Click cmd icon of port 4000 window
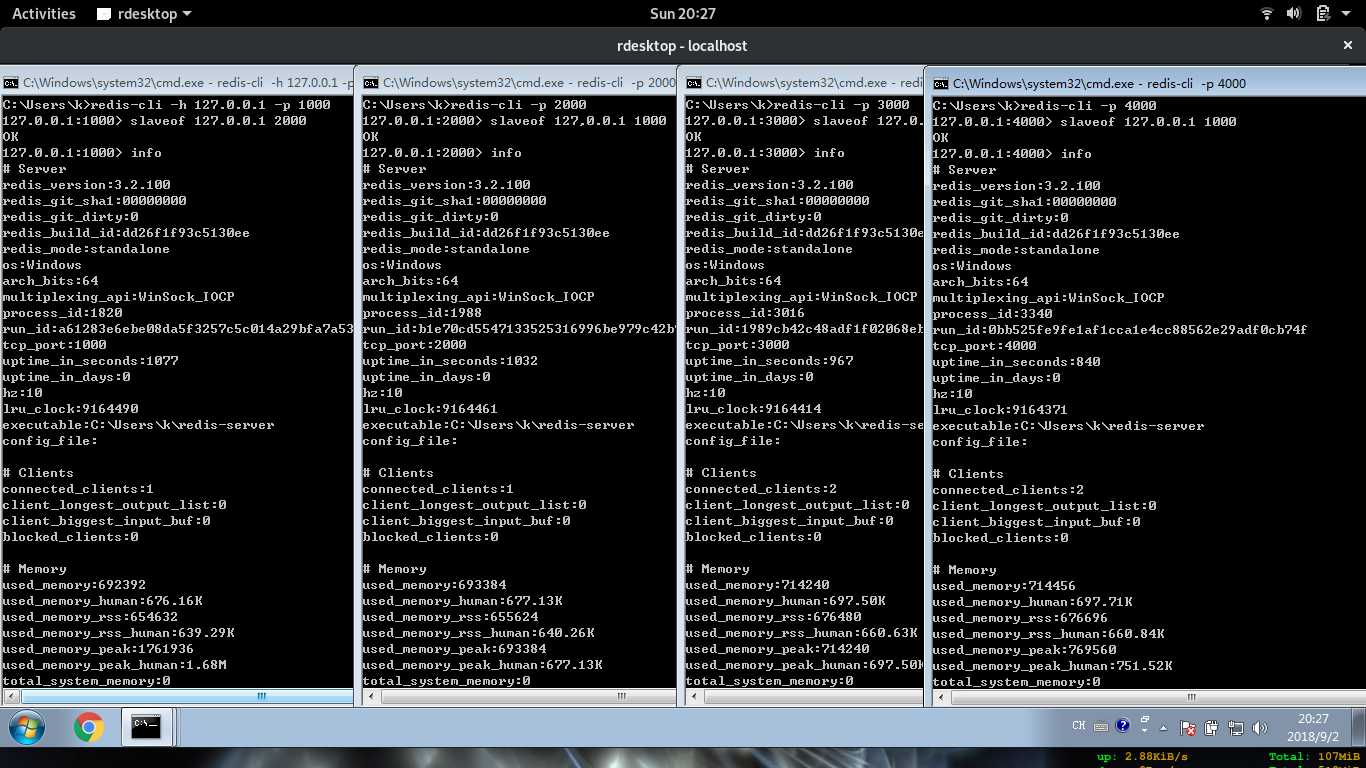This screenshot has width=1366, height=768. point(940,84)
